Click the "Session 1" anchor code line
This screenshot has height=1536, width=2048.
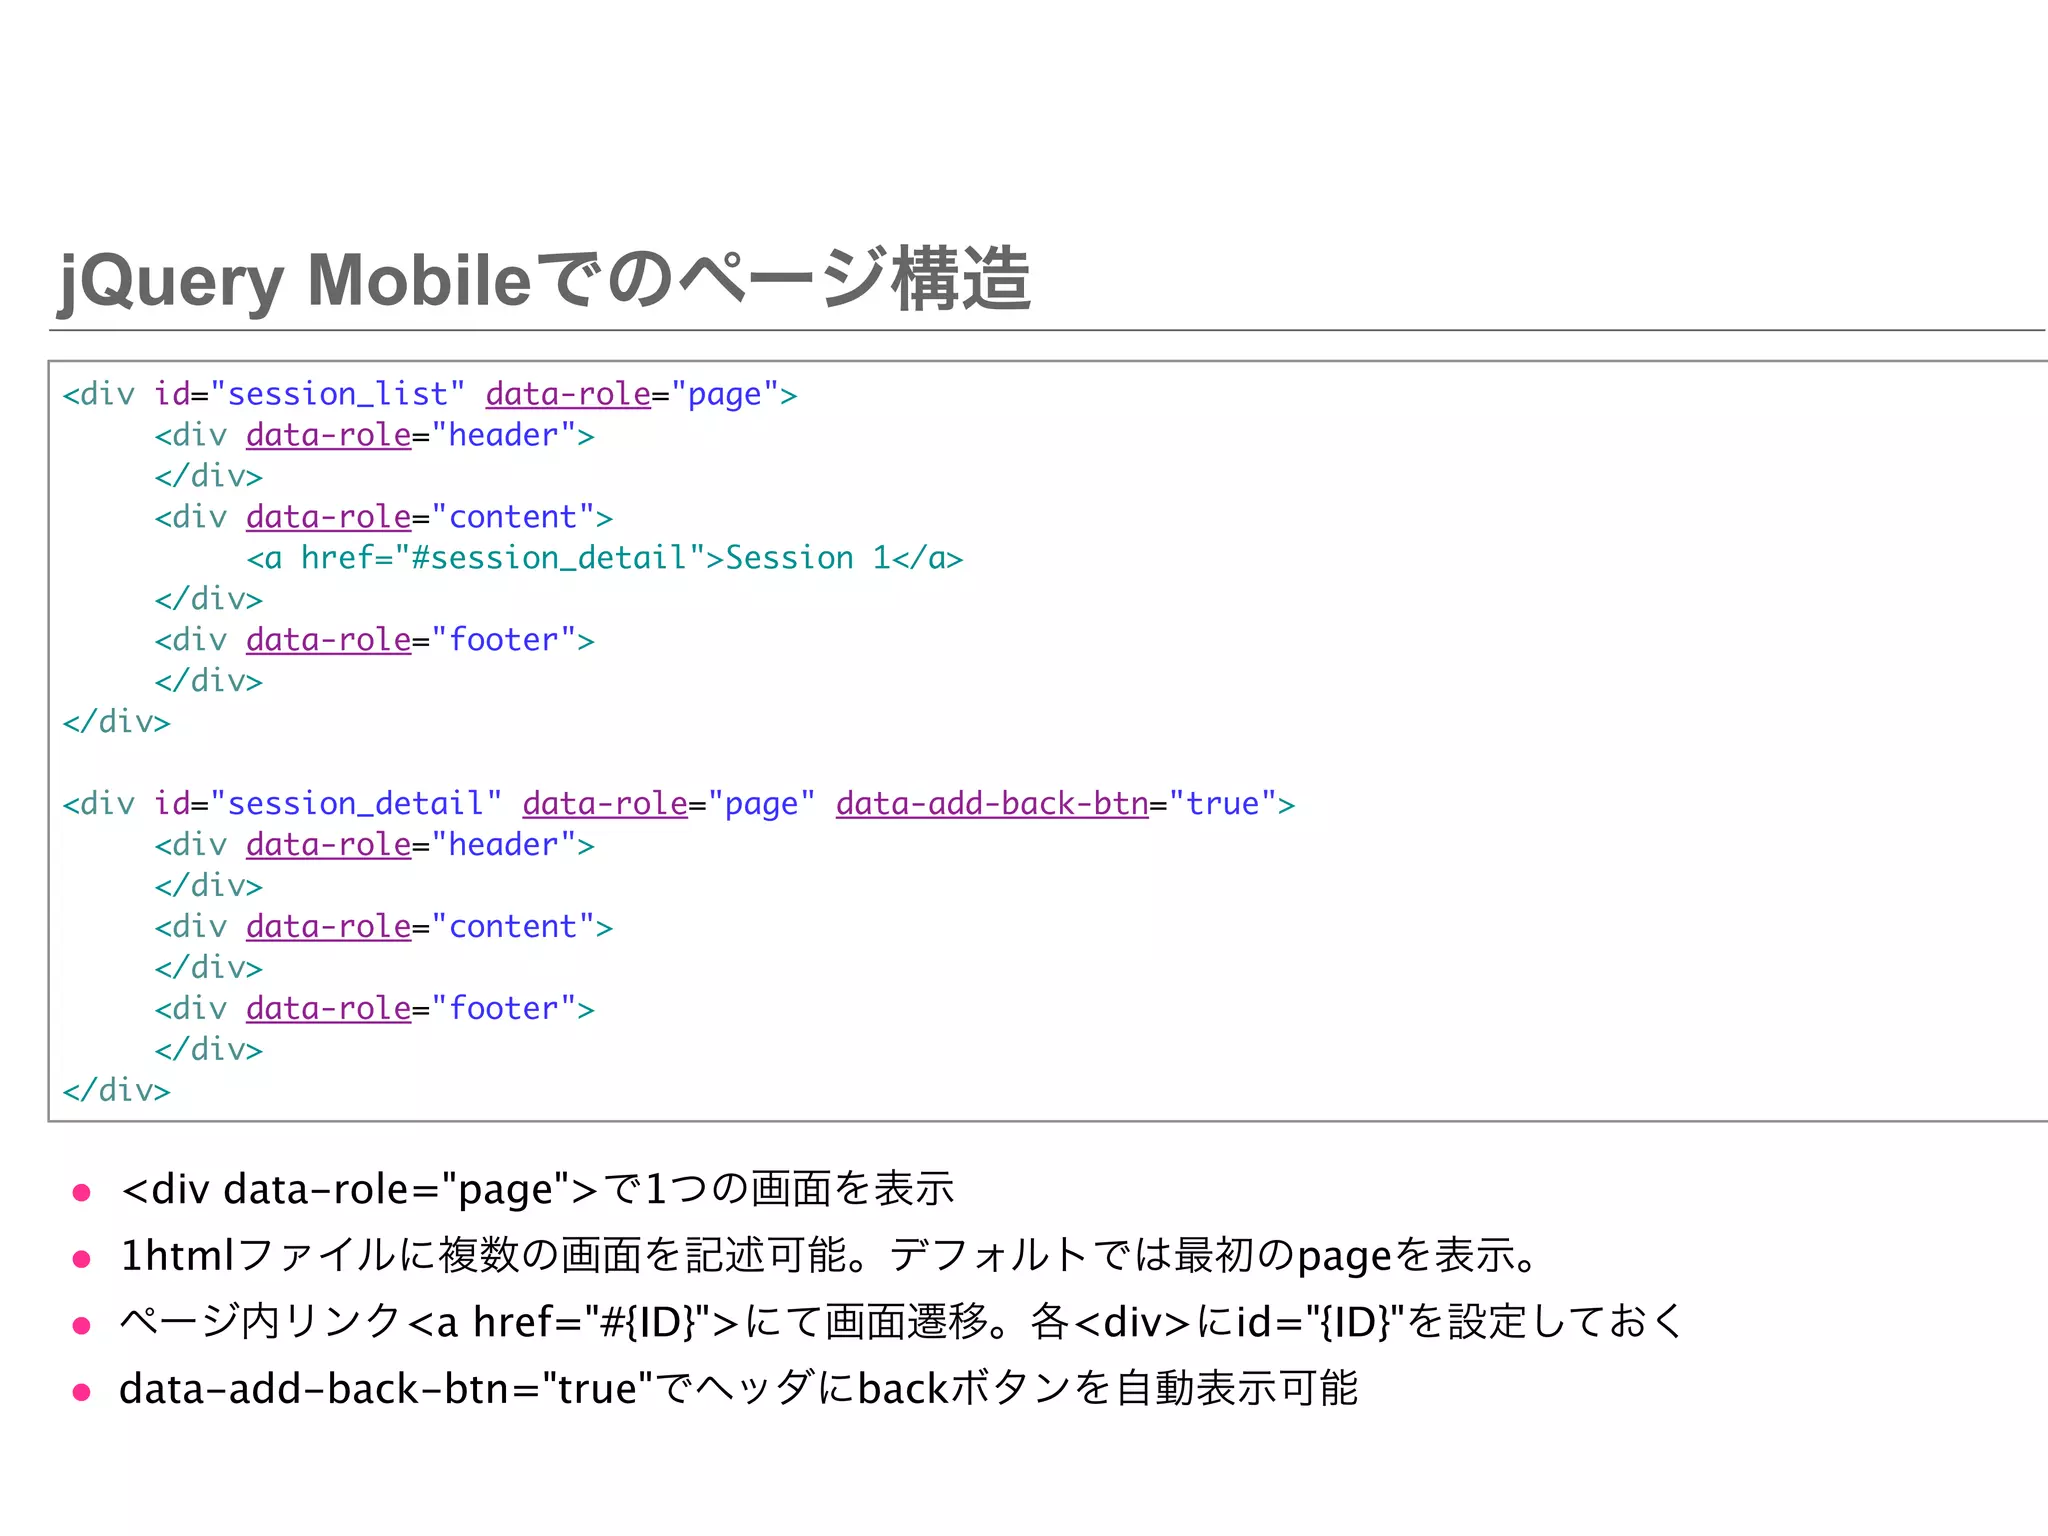click(x=605, y=558)
